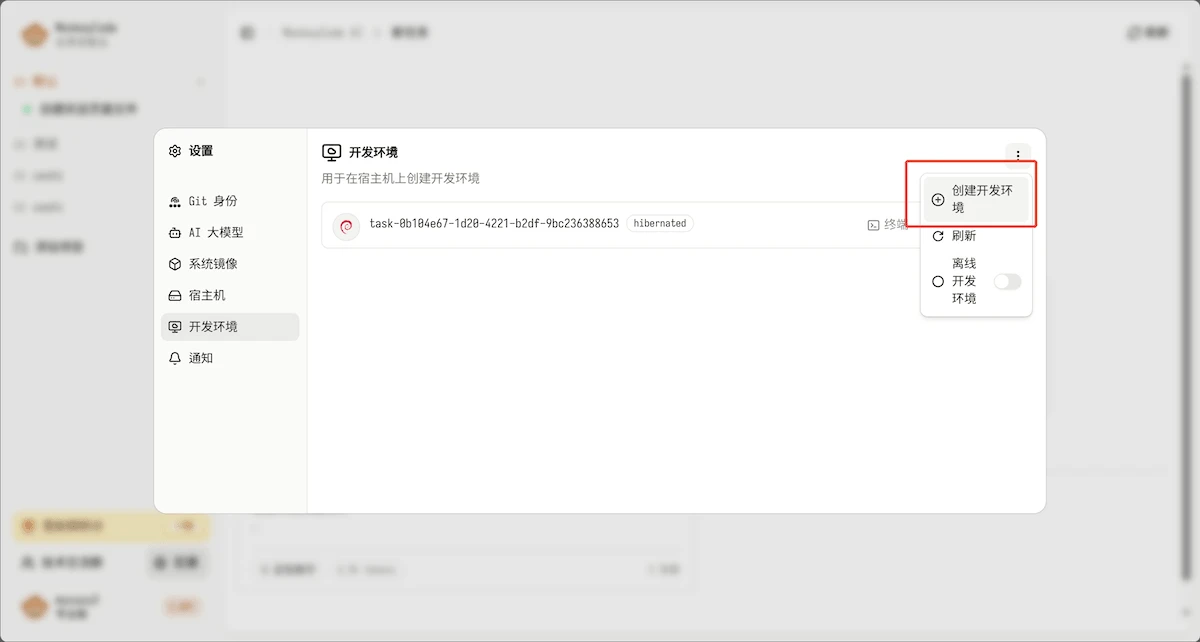Viewport: 1200px width, 642px height.
Task: Select 开发环境 in the settings sidebar
Action: 230,327
